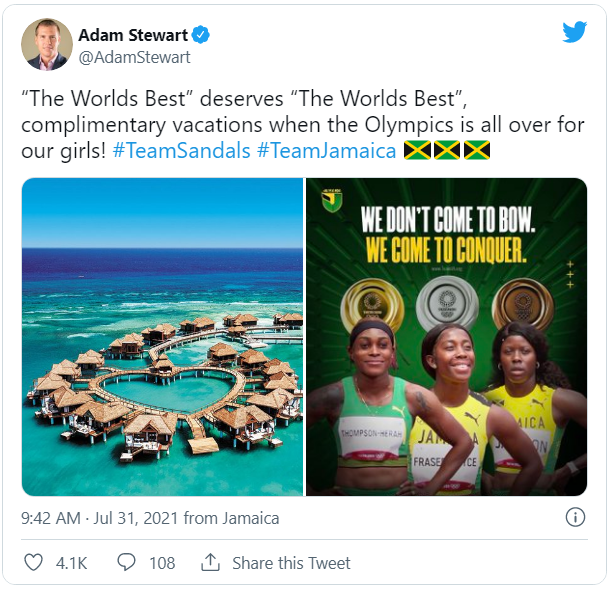This screenshot has height=589, width=611.
Task: Click the #TeamJamaica hashtag
Action: (325, 151)
